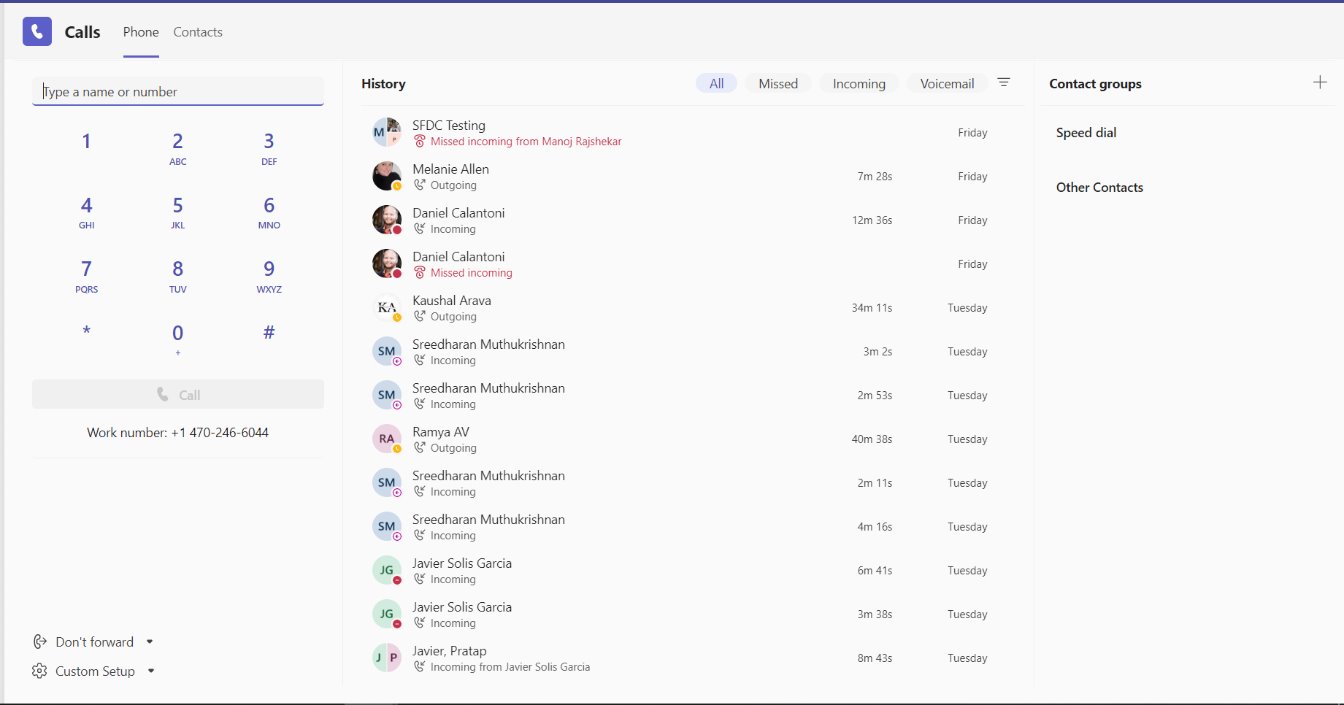Viewport: 1344px width, 705px height.
Task: Dial digit 9 WXYZ on keypad
Action: click(269, 276)
